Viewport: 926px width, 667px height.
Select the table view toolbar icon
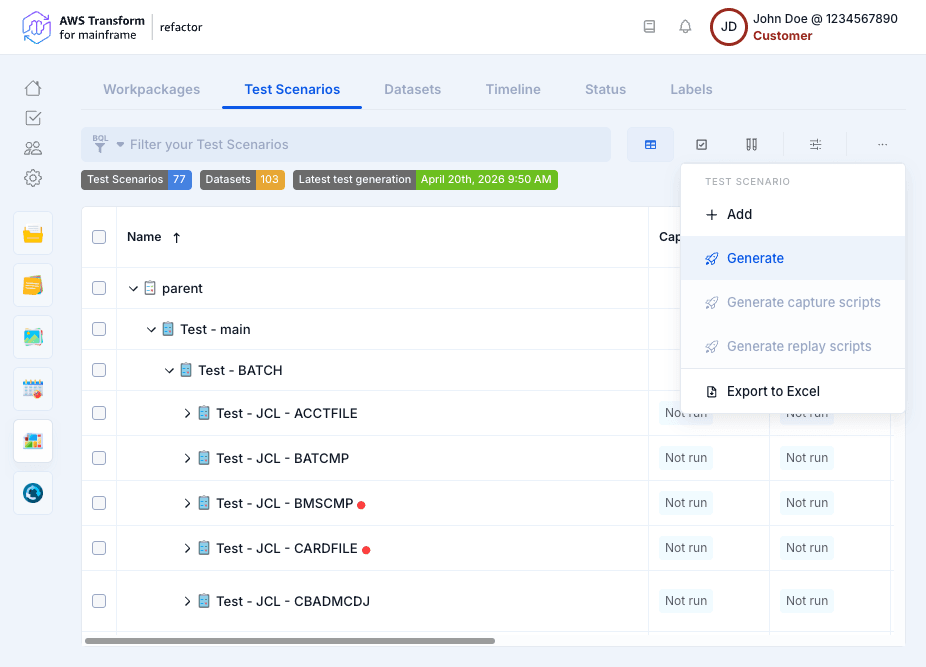(650, 145)
